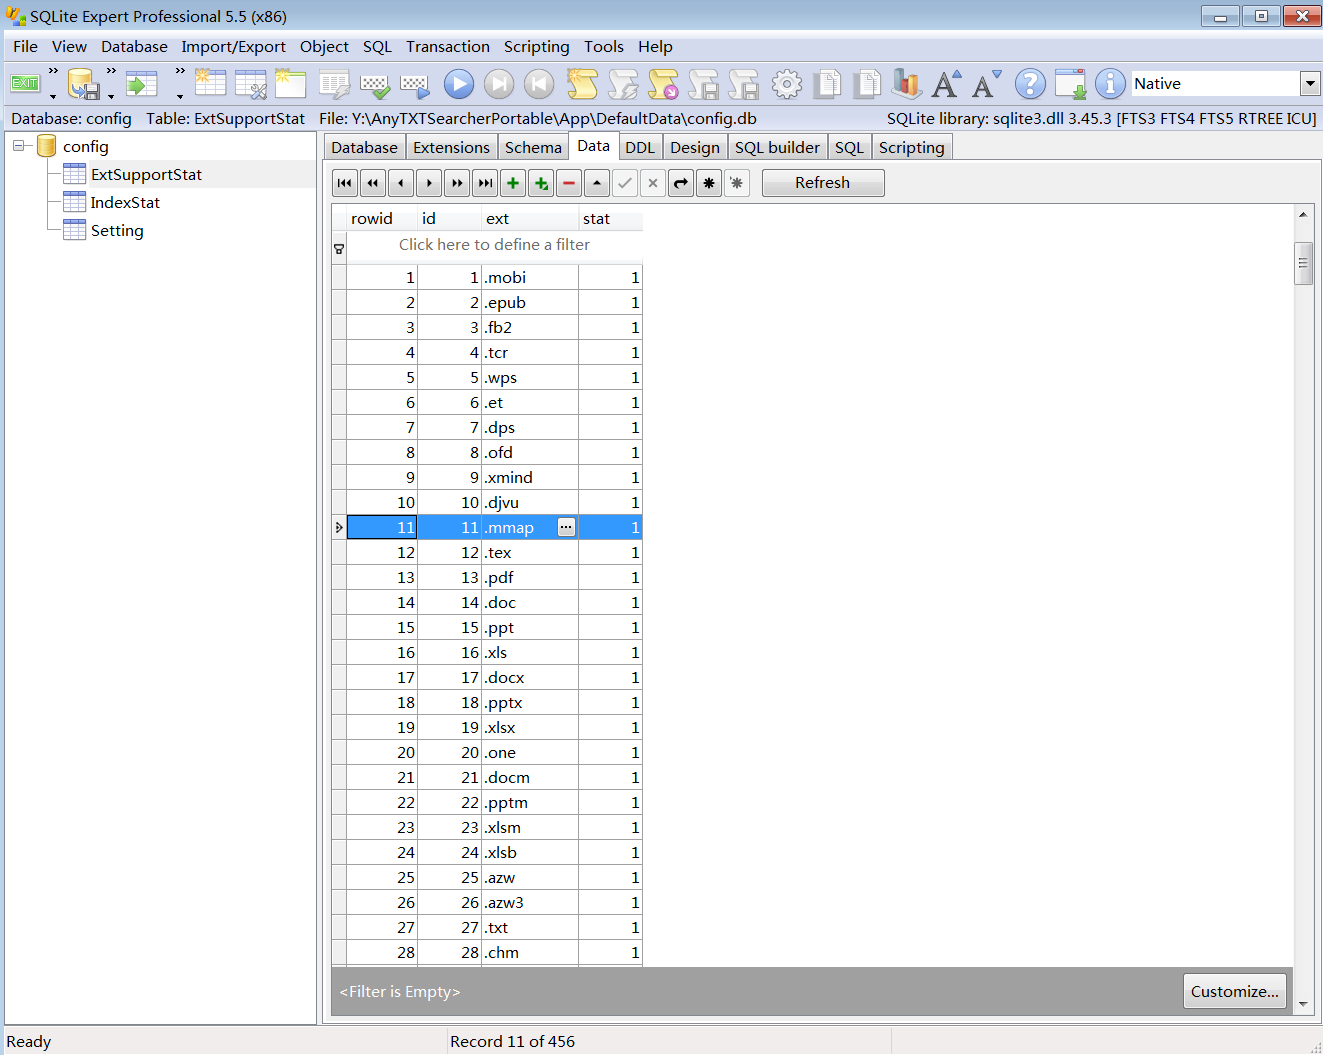Open the dropdown arrow below EXIT icon
Image resolution: width=1323 pixels, height=1055 pixels.
(x=53, y=97)
